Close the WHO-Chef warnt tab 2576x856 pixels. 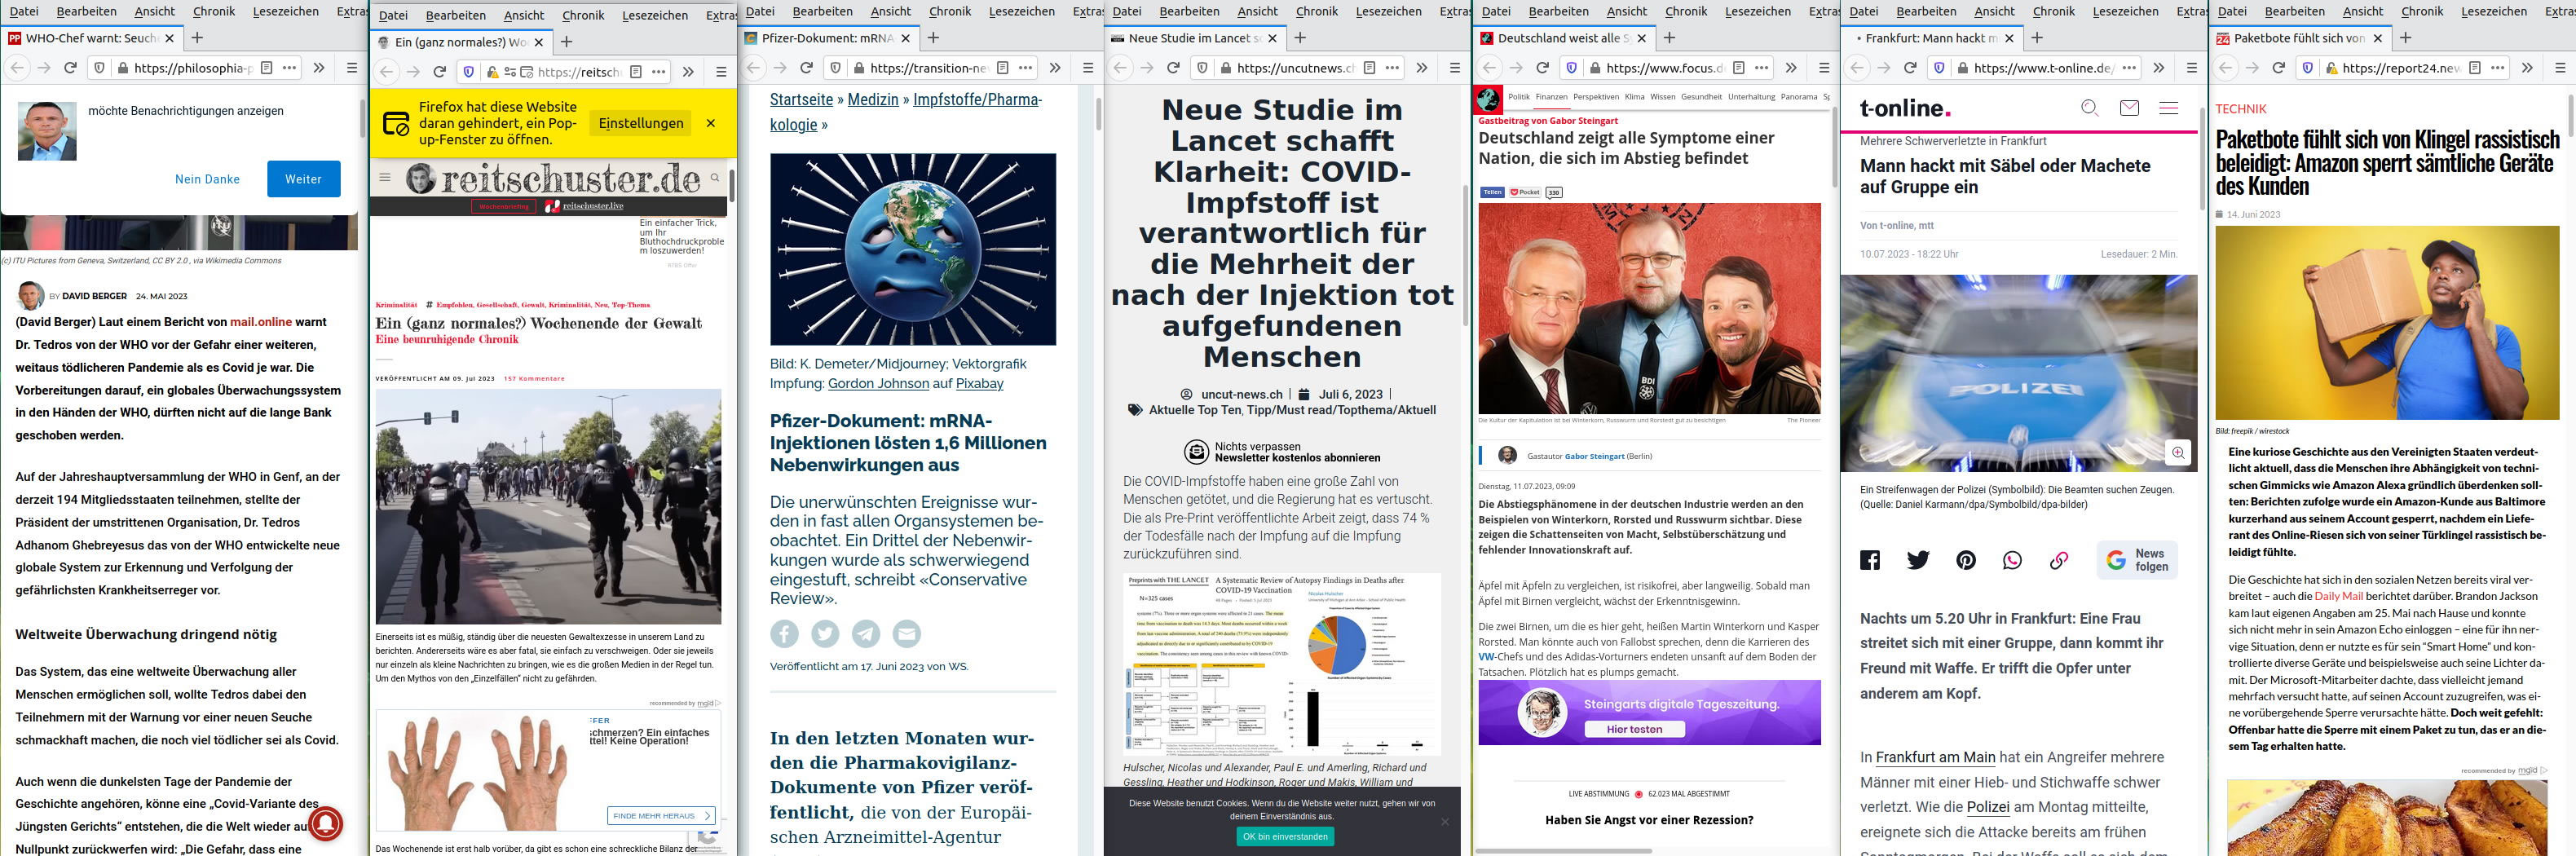pos(169,38)
